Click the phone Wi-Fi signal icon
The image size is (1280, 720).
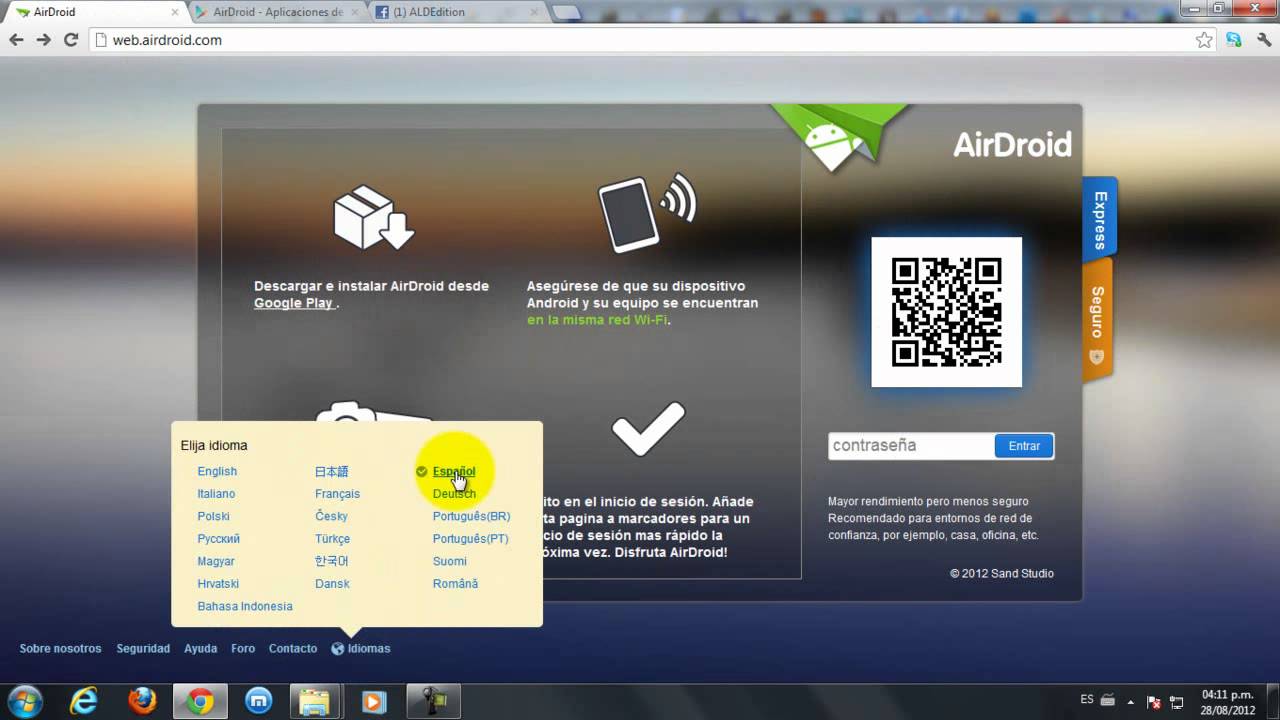pyautogui.click(x=647, y=213)
